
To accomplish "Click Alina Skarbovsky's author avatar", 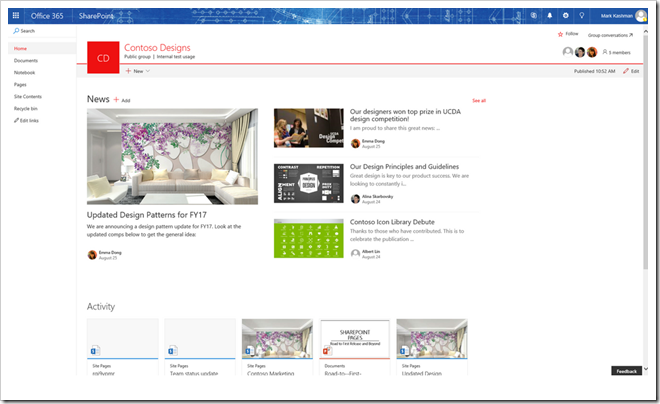I will coord(355,199).
